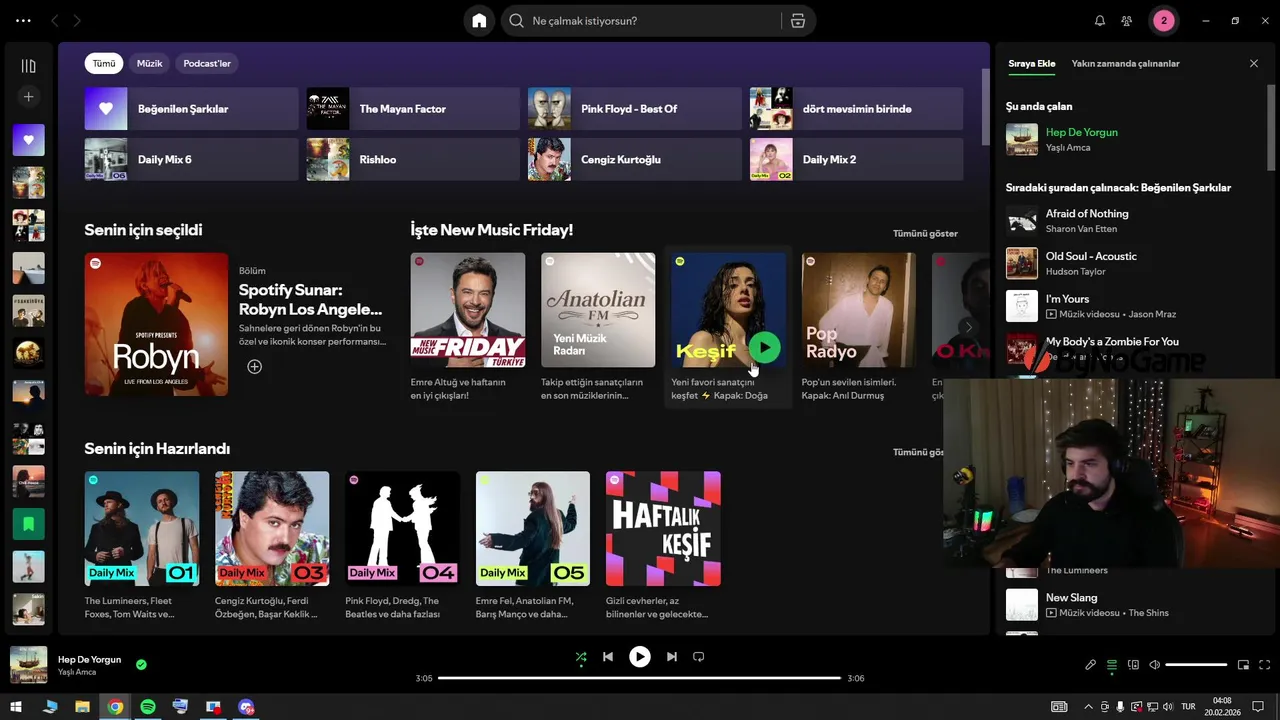Open the notifications bell
Image resolution: width=1280 pixels, height=720 pixels.
[x=1100, y=21]
